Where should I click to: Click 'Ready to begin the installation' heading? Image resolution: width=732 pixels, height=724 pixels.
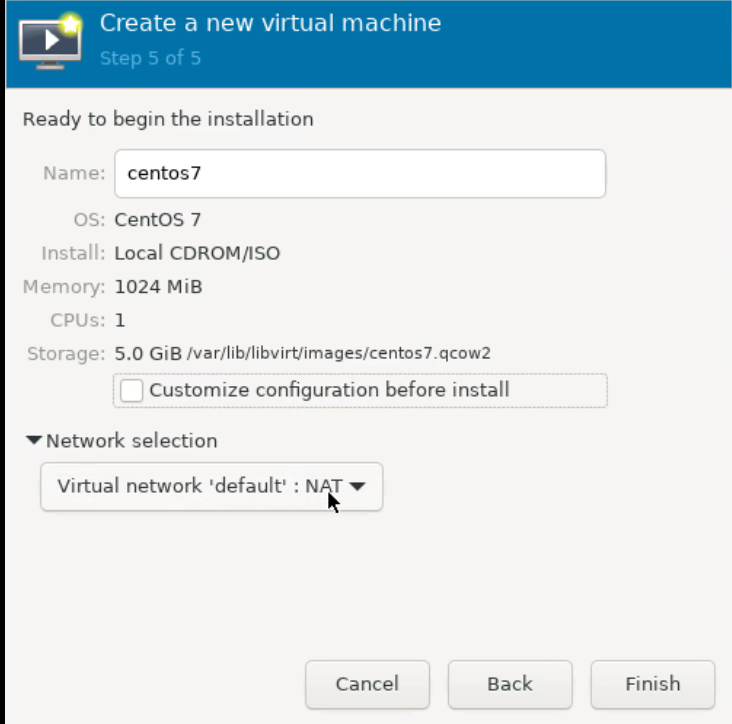pos(168,119)
